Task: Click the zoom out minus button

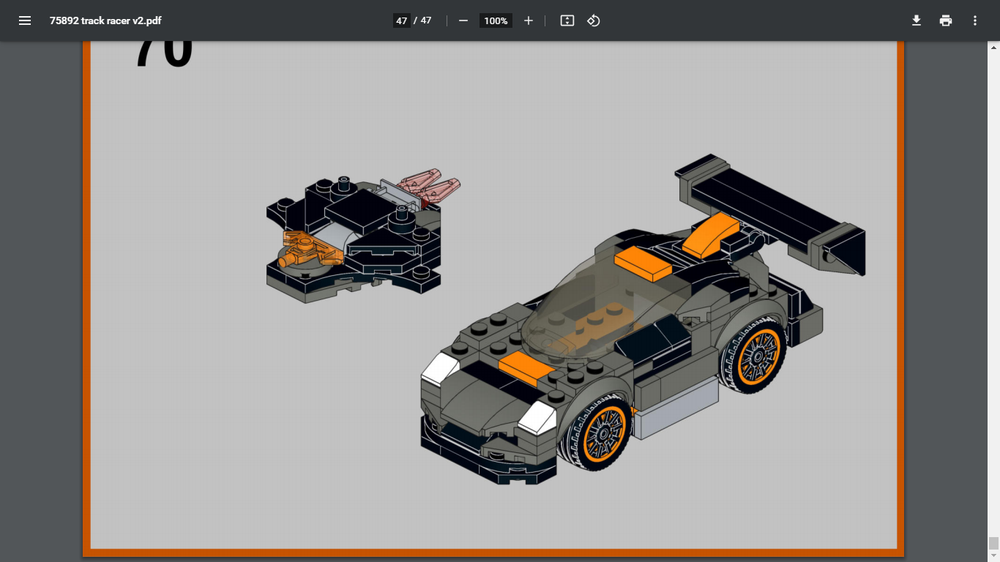Action: pyautogui.click(x=463, y=20)
